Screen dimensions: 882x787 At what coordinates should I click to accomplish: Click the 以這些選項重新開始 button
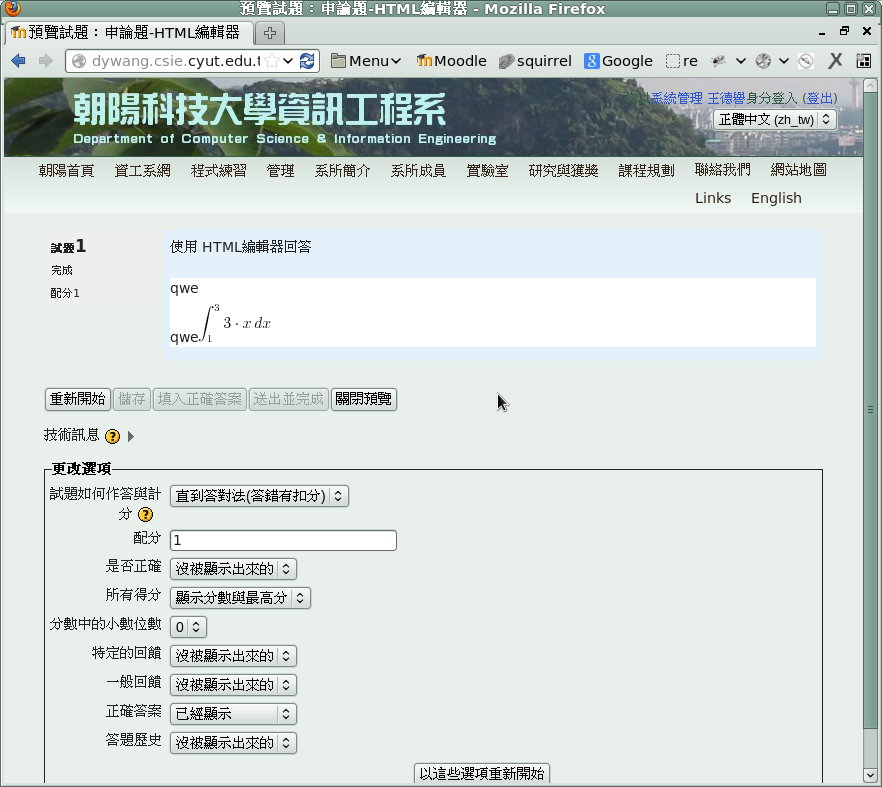tap(482, 774)
